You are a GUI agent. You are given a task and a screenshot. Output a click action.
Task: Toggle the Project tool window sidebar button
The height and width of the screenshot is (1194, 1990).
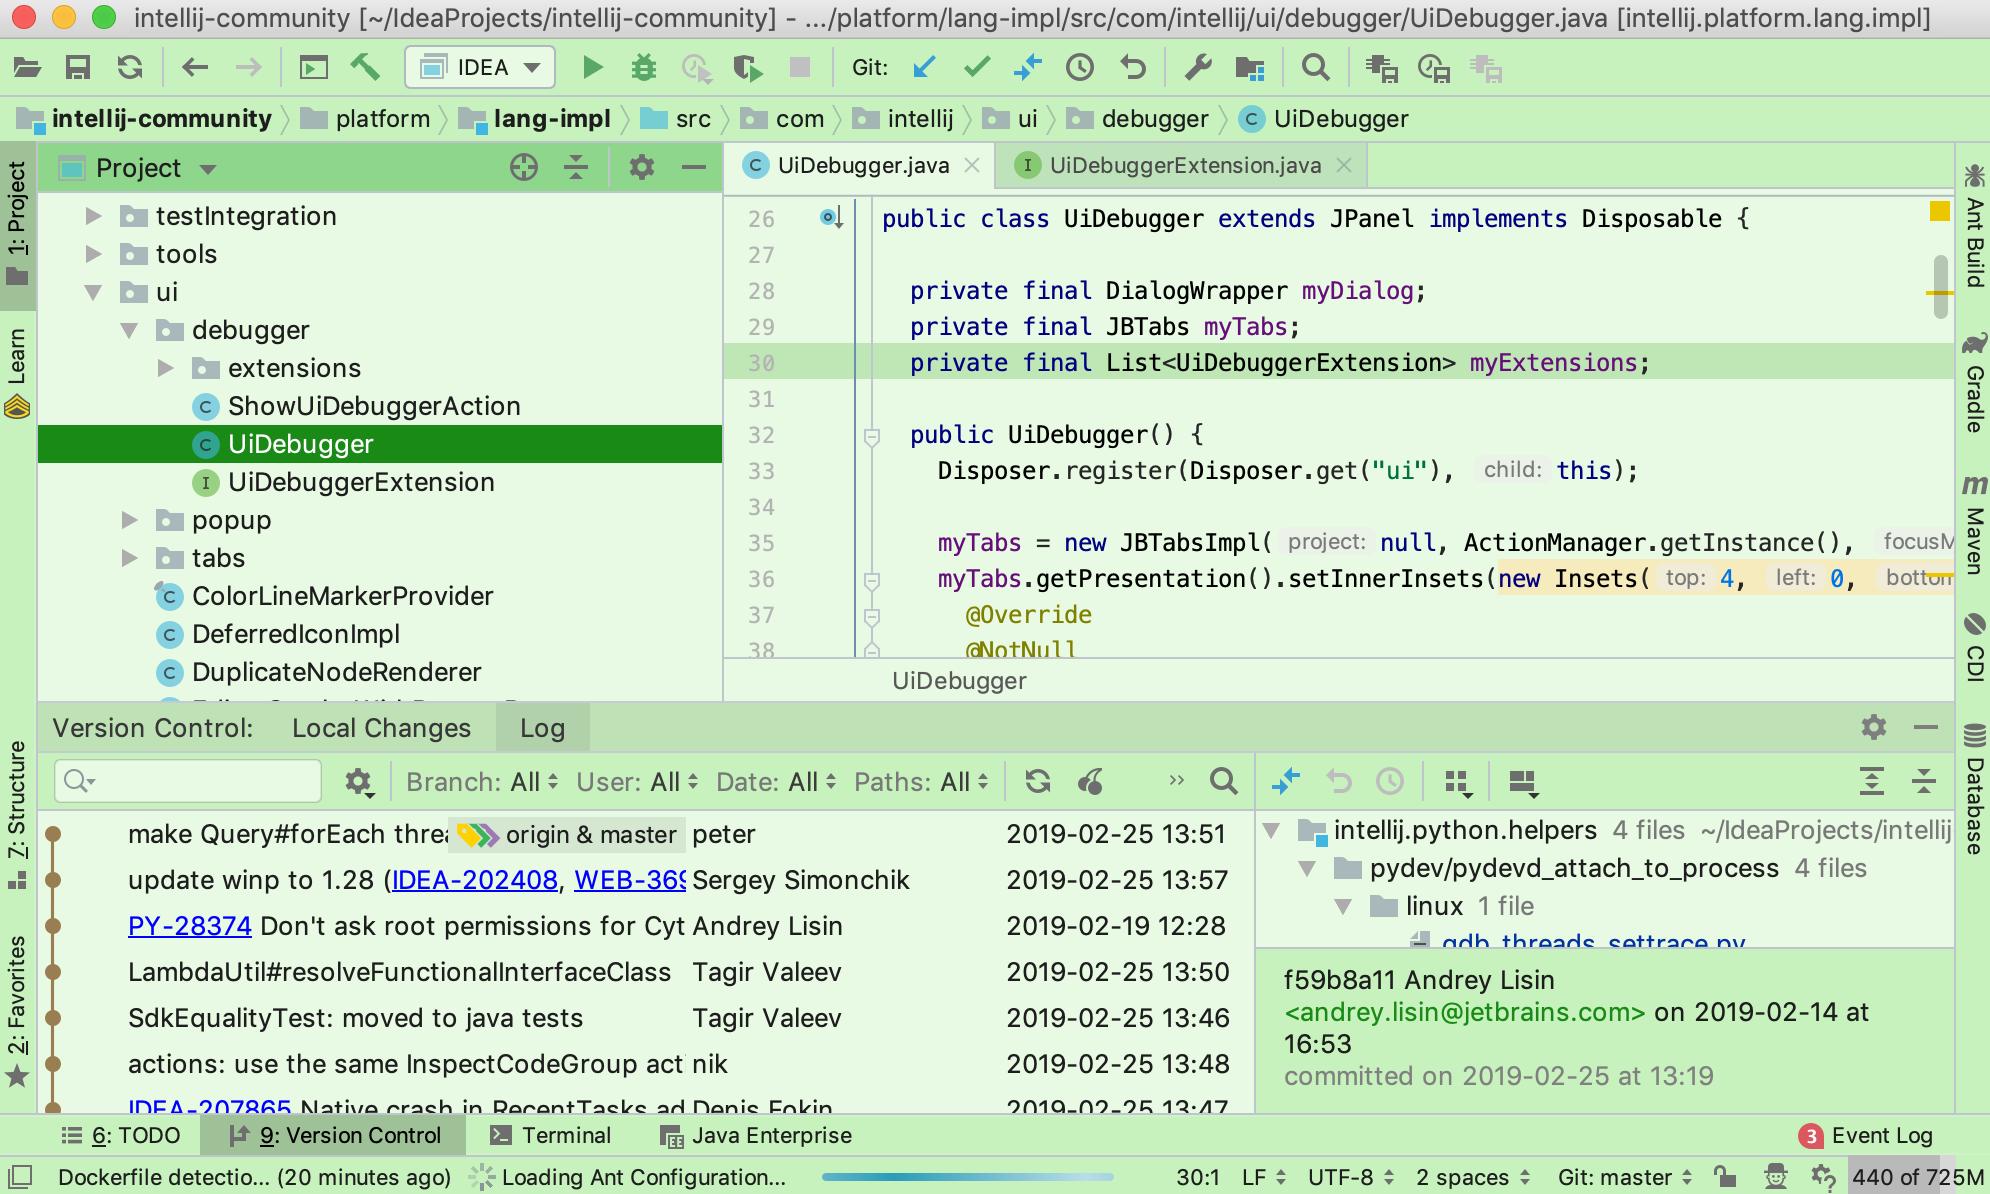(x=17, y=222)
